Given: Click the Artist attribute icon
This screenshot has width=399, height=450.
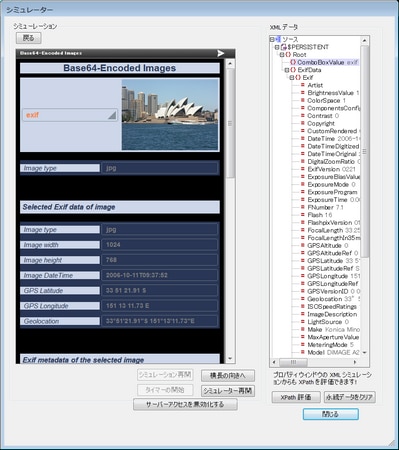Looking at the screenshot, I should click(x=303, y=85).
